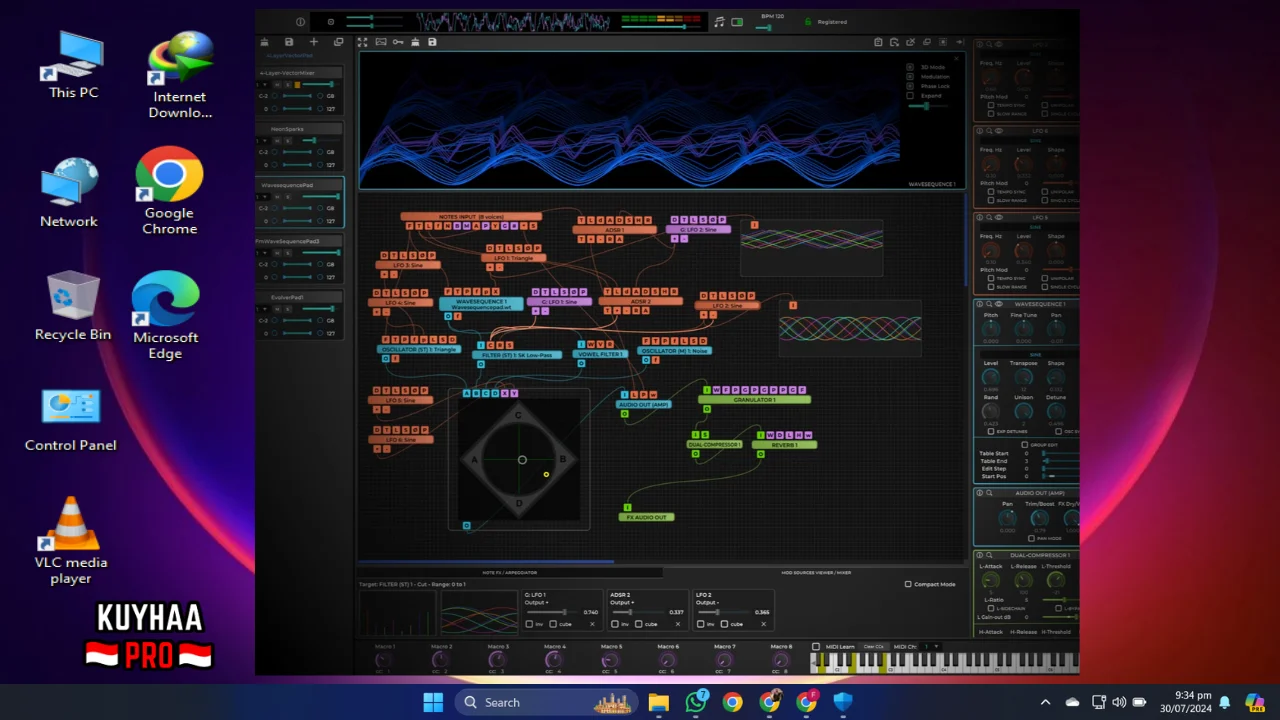Remove the G: LFO 1 mod source with X
The width and height of the screenshot is (1280, 720).
592,624
